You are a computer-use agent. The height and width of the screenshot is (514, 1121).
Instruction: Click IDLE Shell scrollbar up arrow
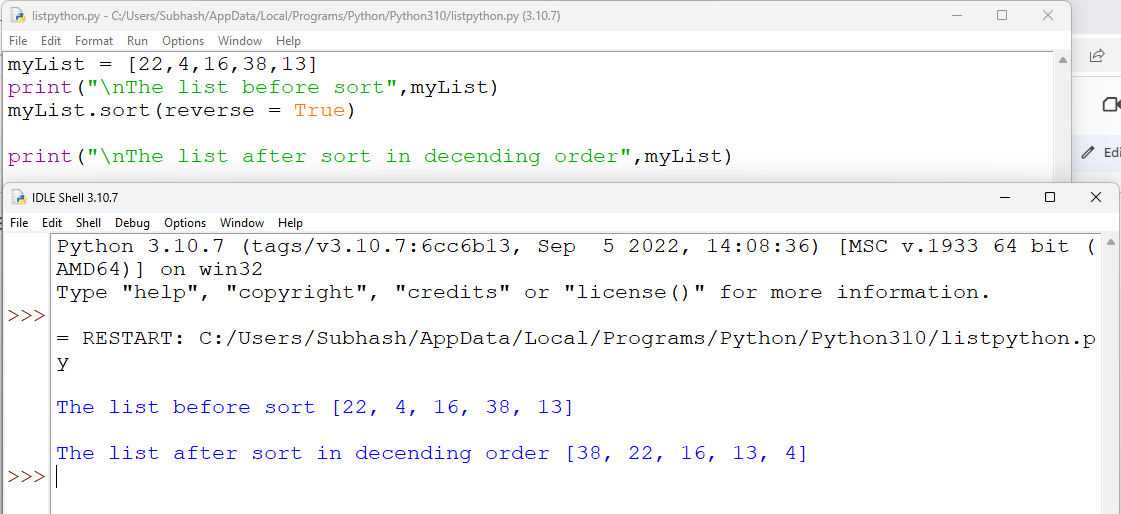pyautogui.click(x=1111, y=243)
